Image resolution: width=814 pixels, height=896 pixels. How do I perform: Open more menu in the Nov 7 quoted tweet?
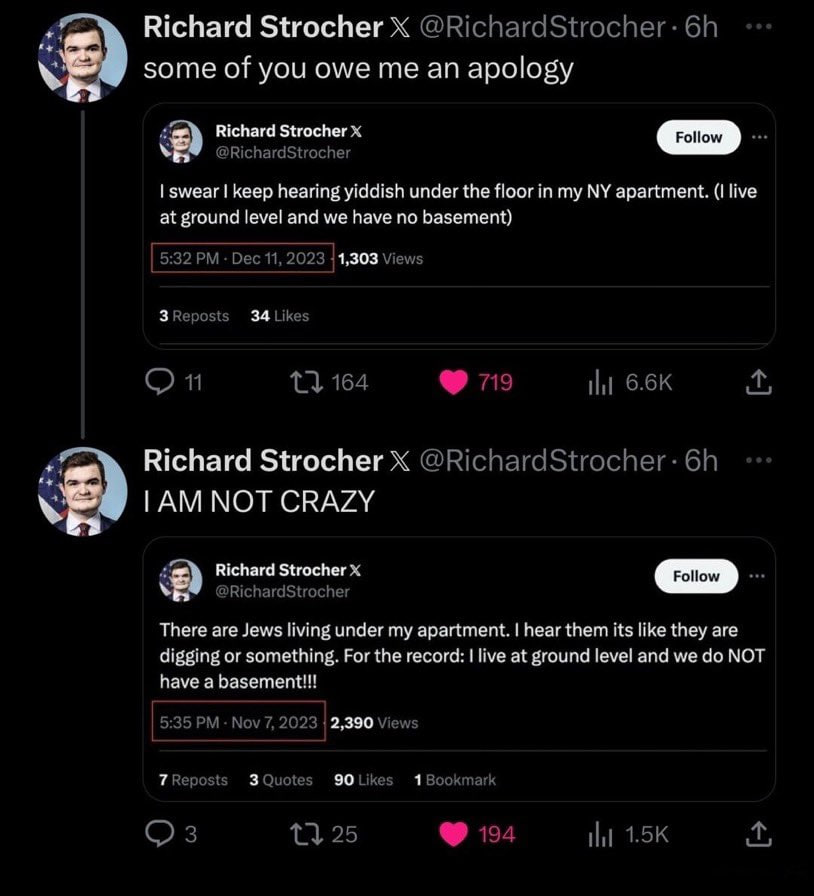tap(757, 576)
